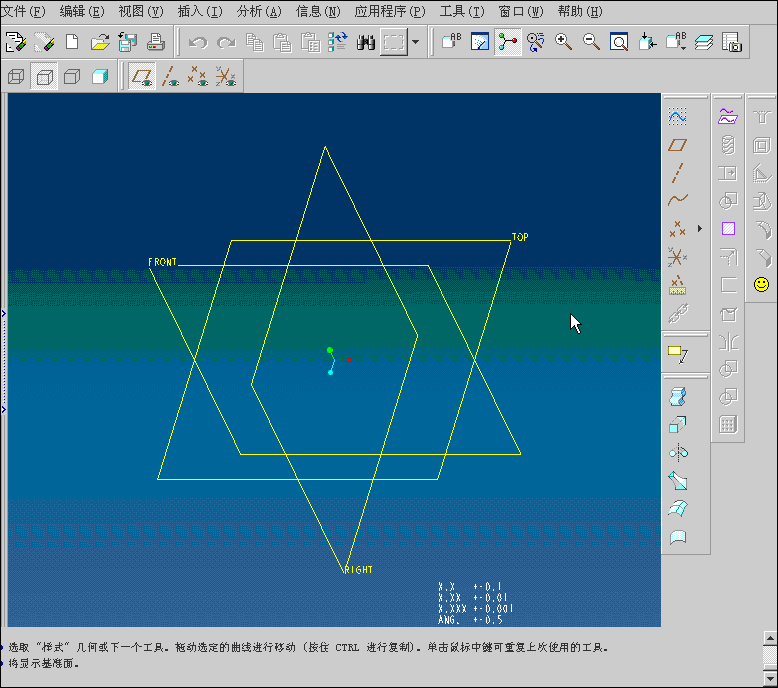Select the Datum Plane tool
The height and width of the screenshot is (688, 778).
(x=677, y=145)
